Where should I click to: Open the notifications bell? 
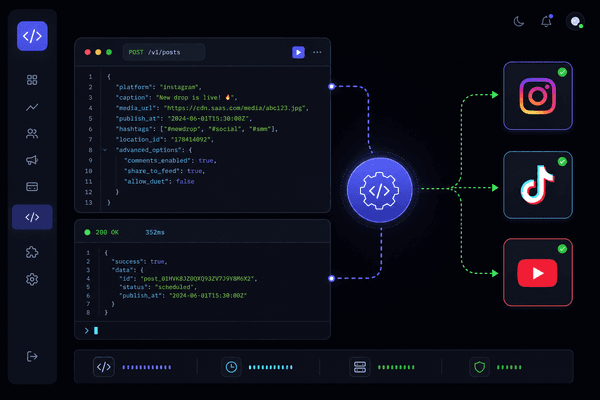546,21
